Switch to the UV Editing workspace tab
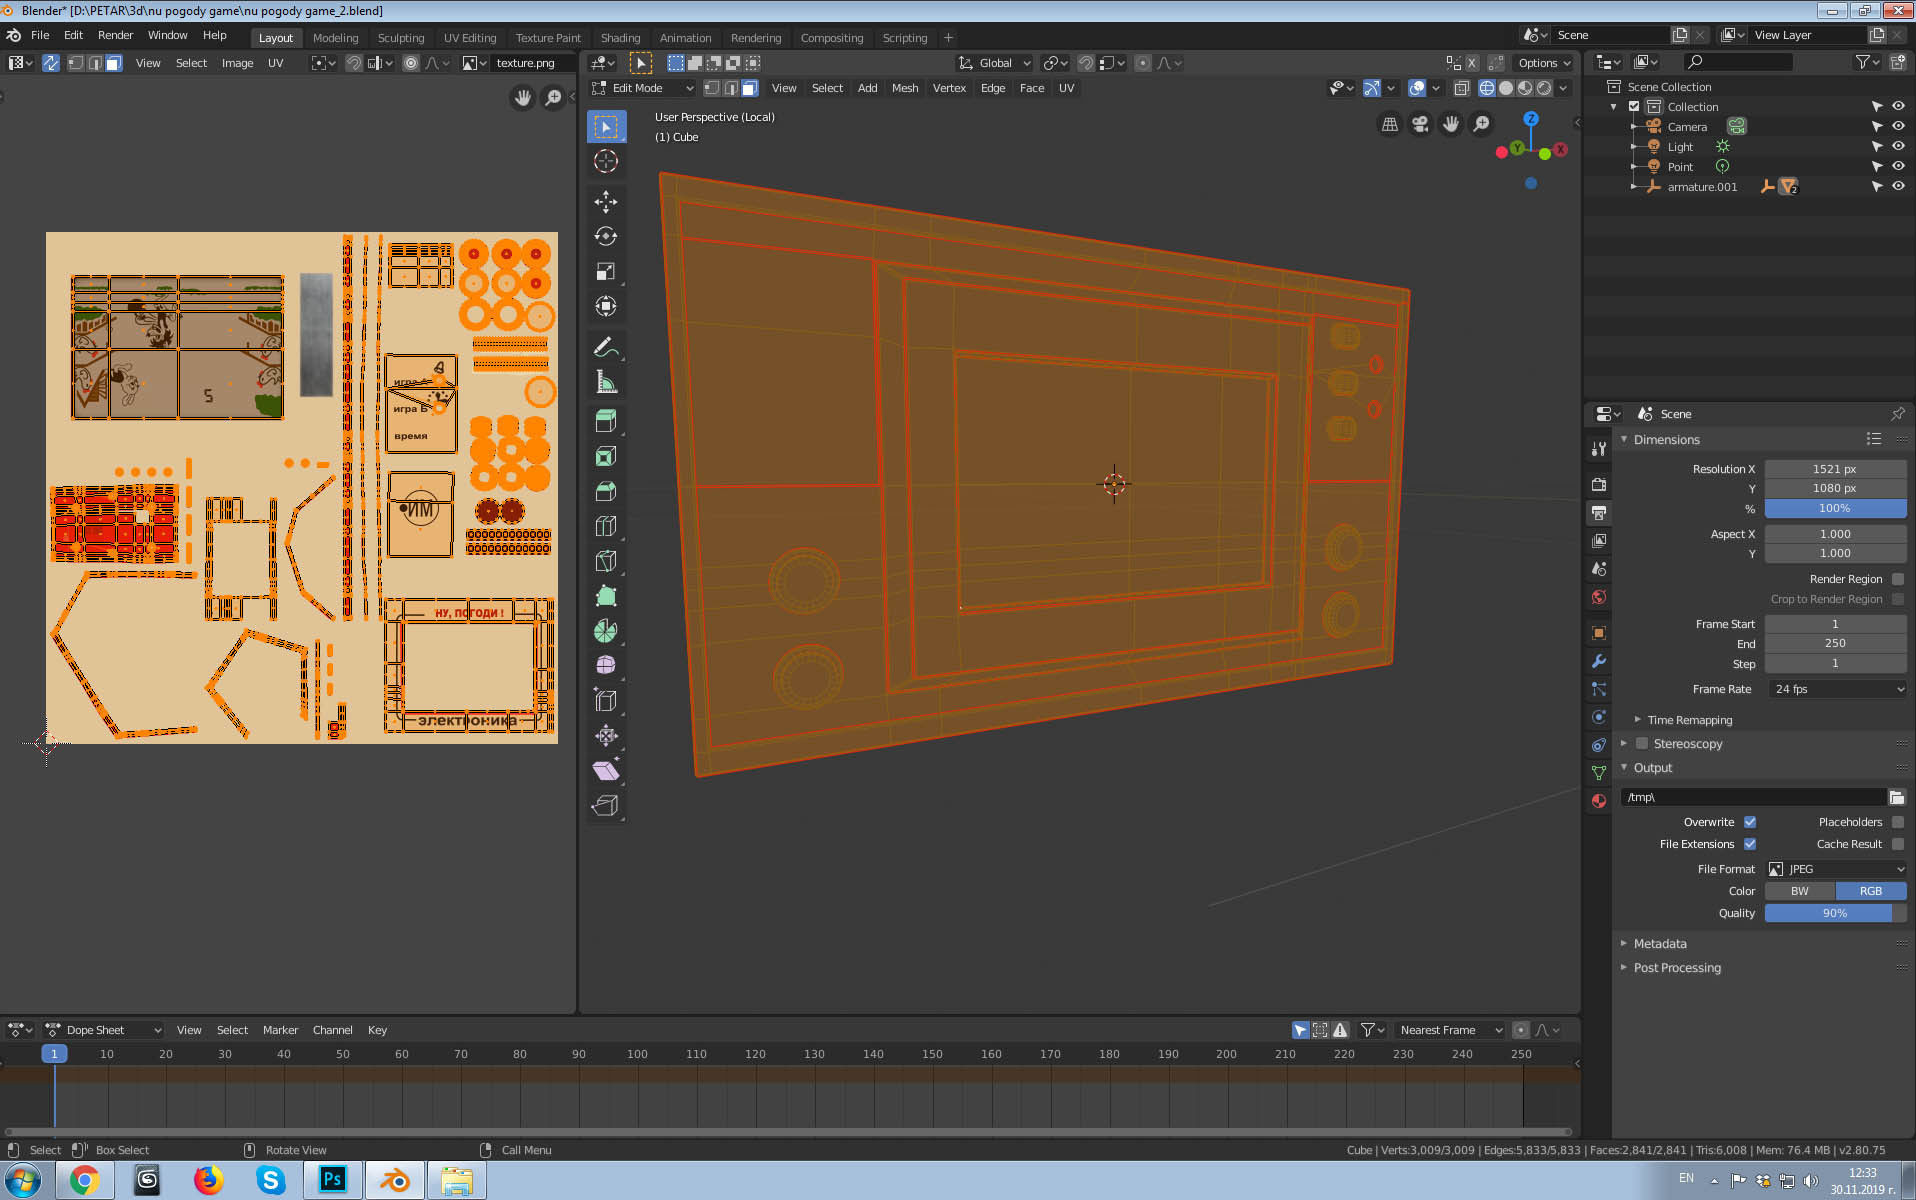Image resolution: width=1916 pixels, height=1200 pixels. tap(470, 38)
